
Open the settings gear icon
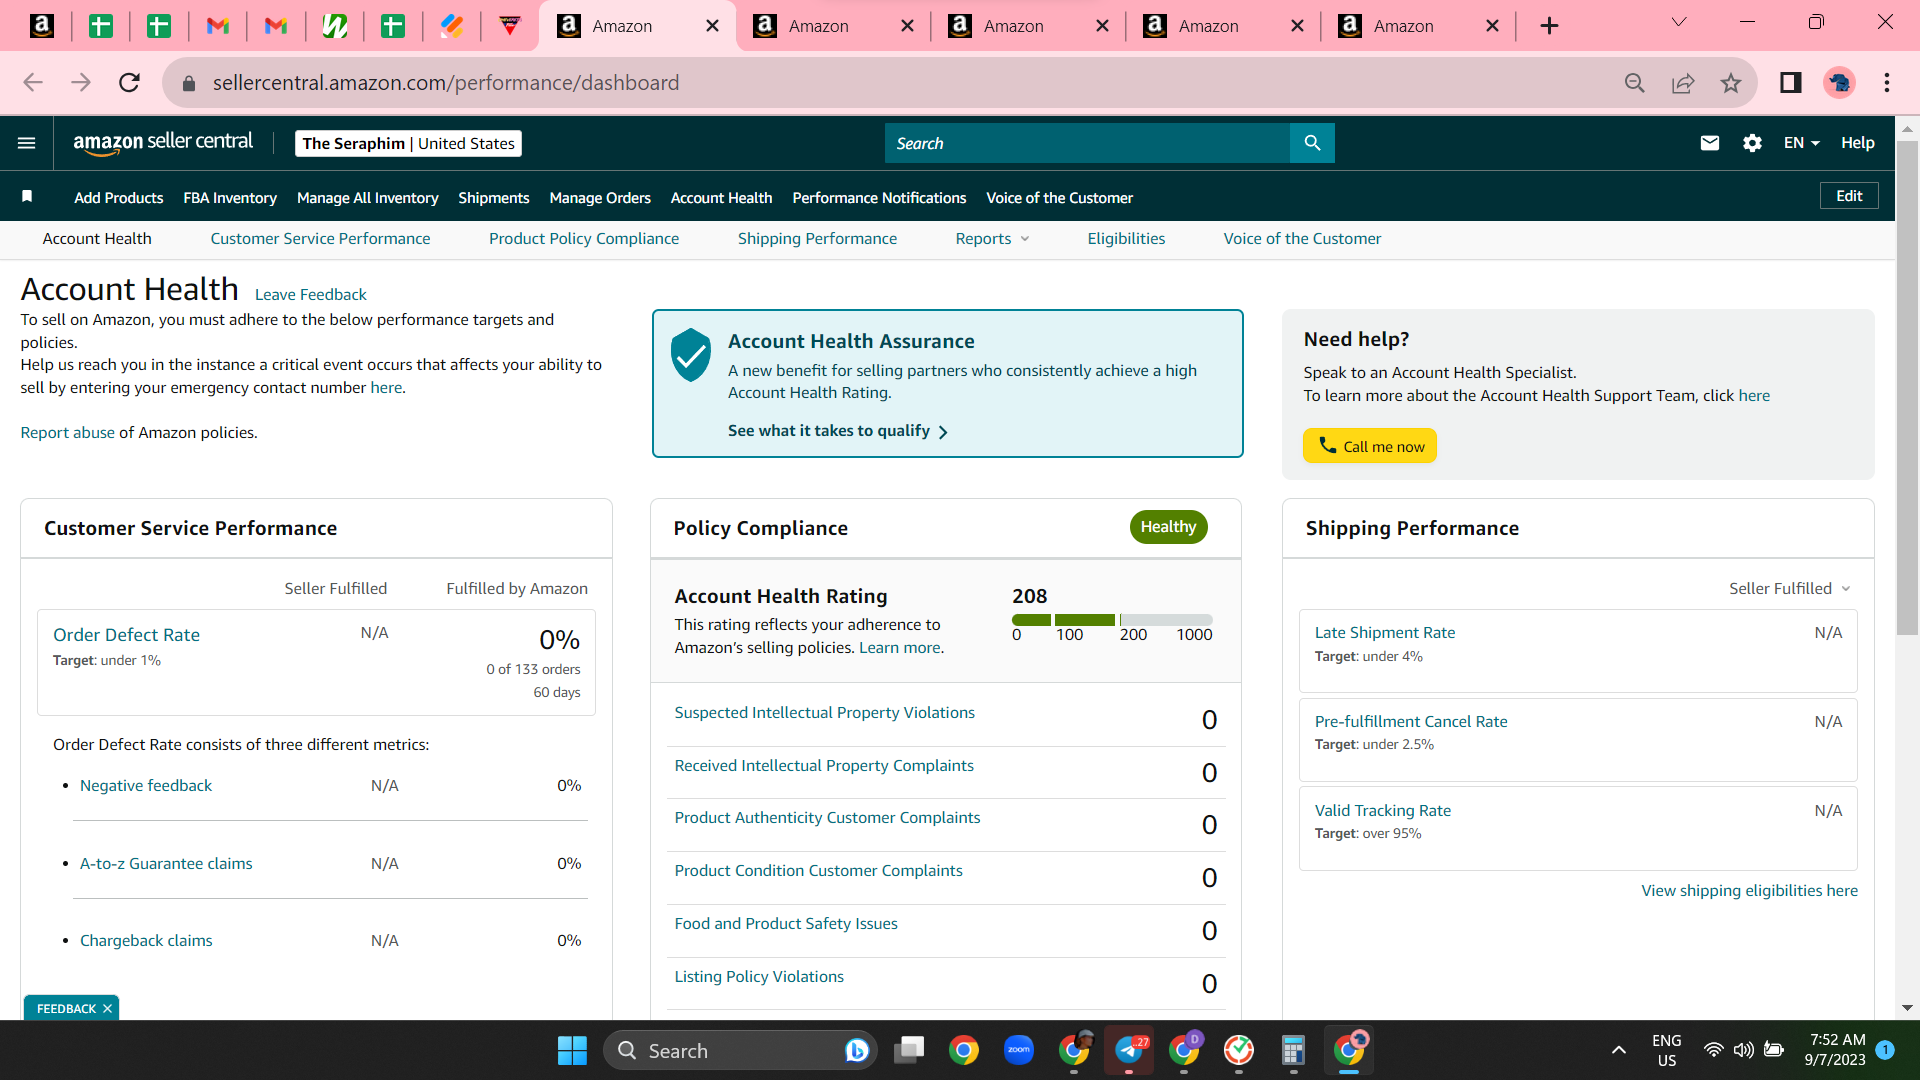(x=1752, y=143)
